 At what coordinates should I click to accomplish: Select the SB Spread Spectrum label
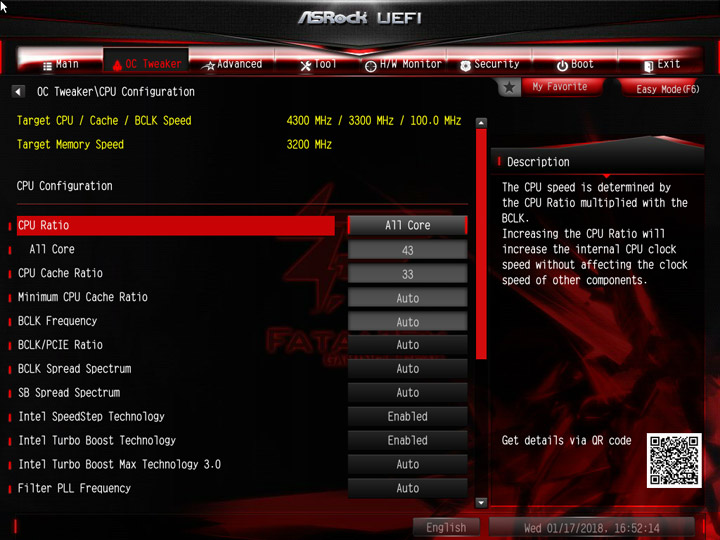[69, 393]
